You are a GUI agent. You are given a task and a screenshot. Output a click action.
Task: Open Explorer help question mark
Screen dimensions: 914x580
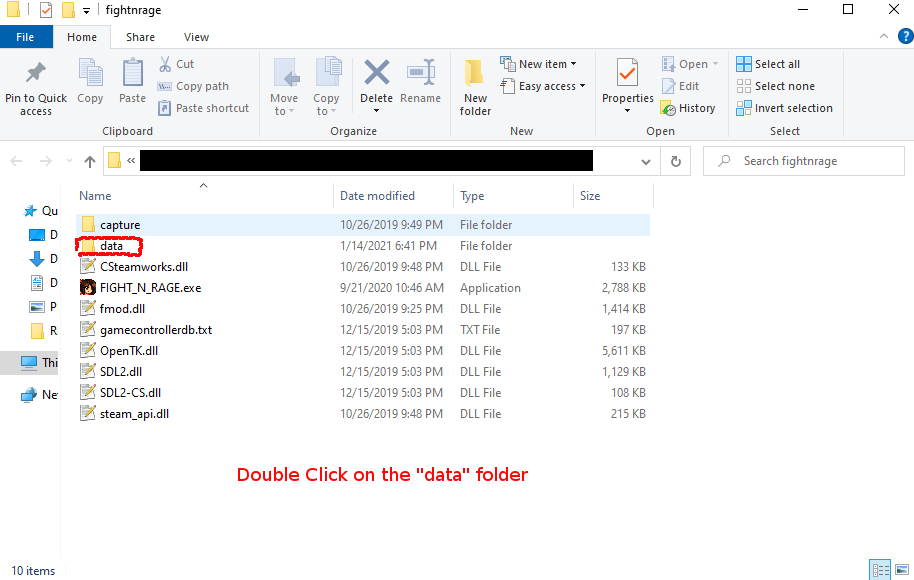906,37
